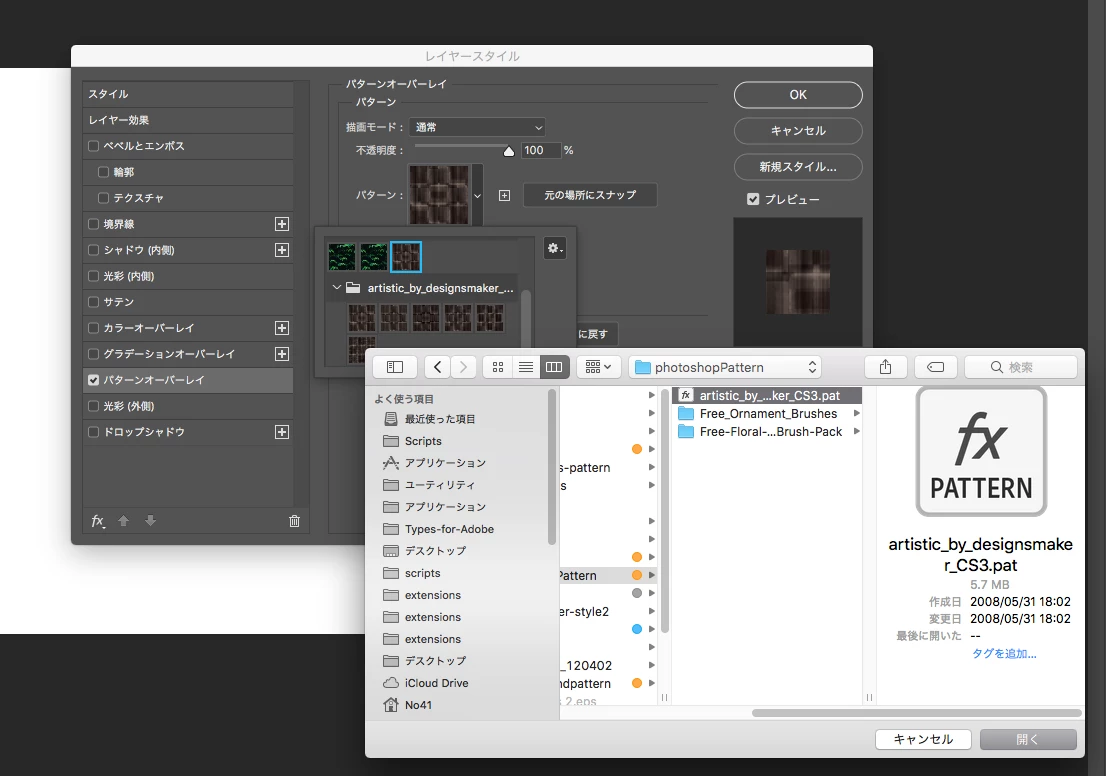Enable the ベベルとエンボス checkbox

click(93, 146)
